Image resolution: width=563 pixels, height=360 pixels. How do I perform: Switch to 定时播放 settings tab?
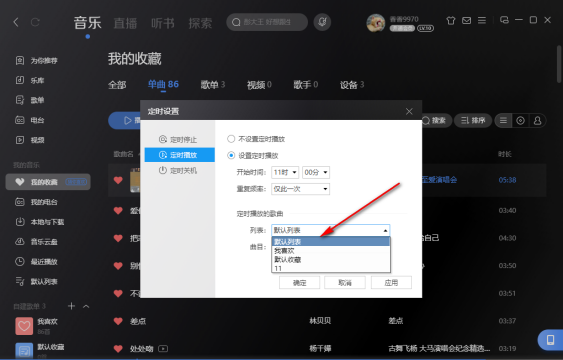point(180,155)
